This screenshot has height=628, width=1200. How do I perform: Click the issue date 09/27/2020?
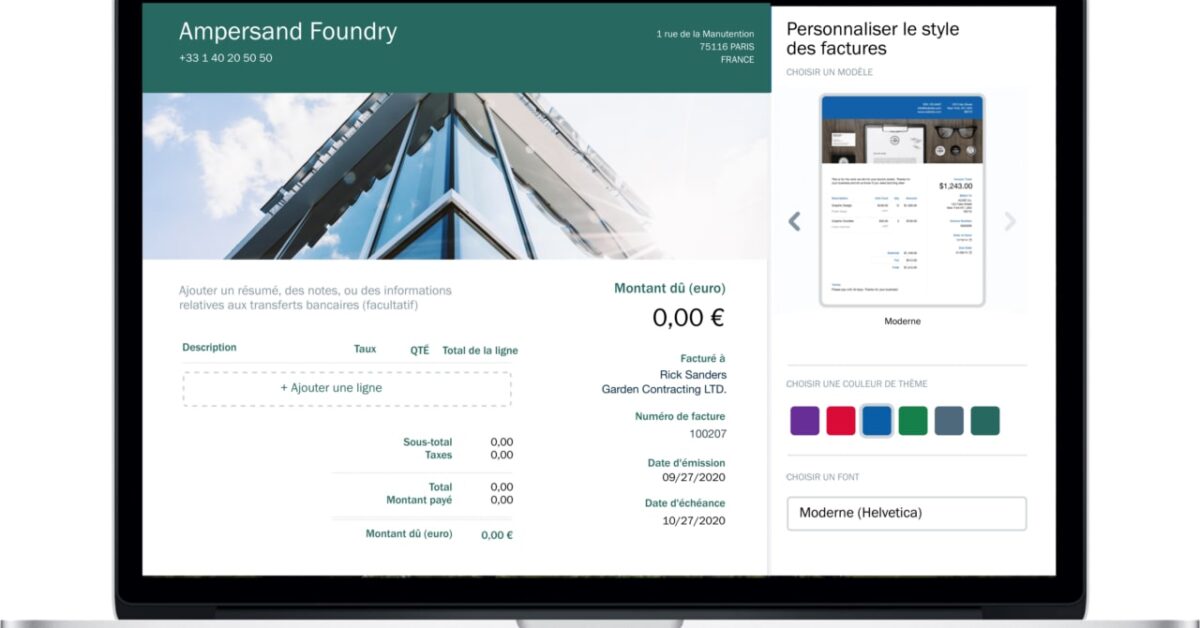(694, 478)
